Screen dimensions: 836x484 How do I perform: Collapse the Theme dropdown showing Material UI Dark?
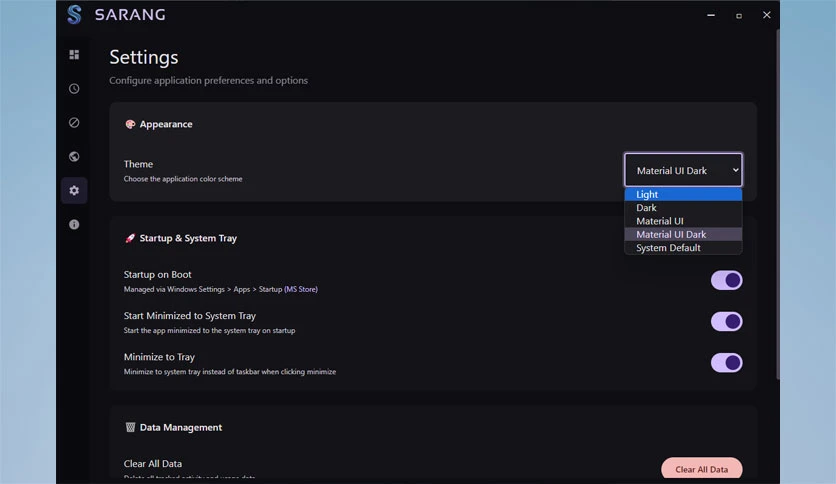tap(683, 170)
